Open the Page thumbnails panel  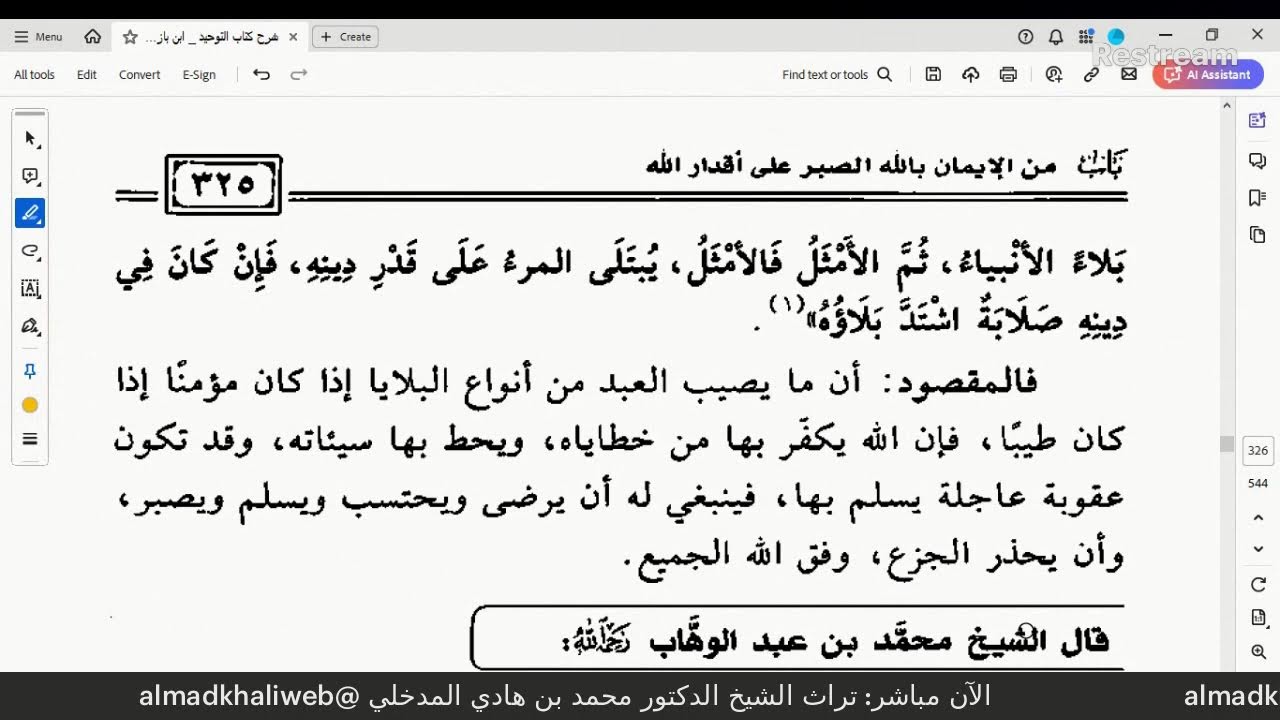coord(1258,235)
